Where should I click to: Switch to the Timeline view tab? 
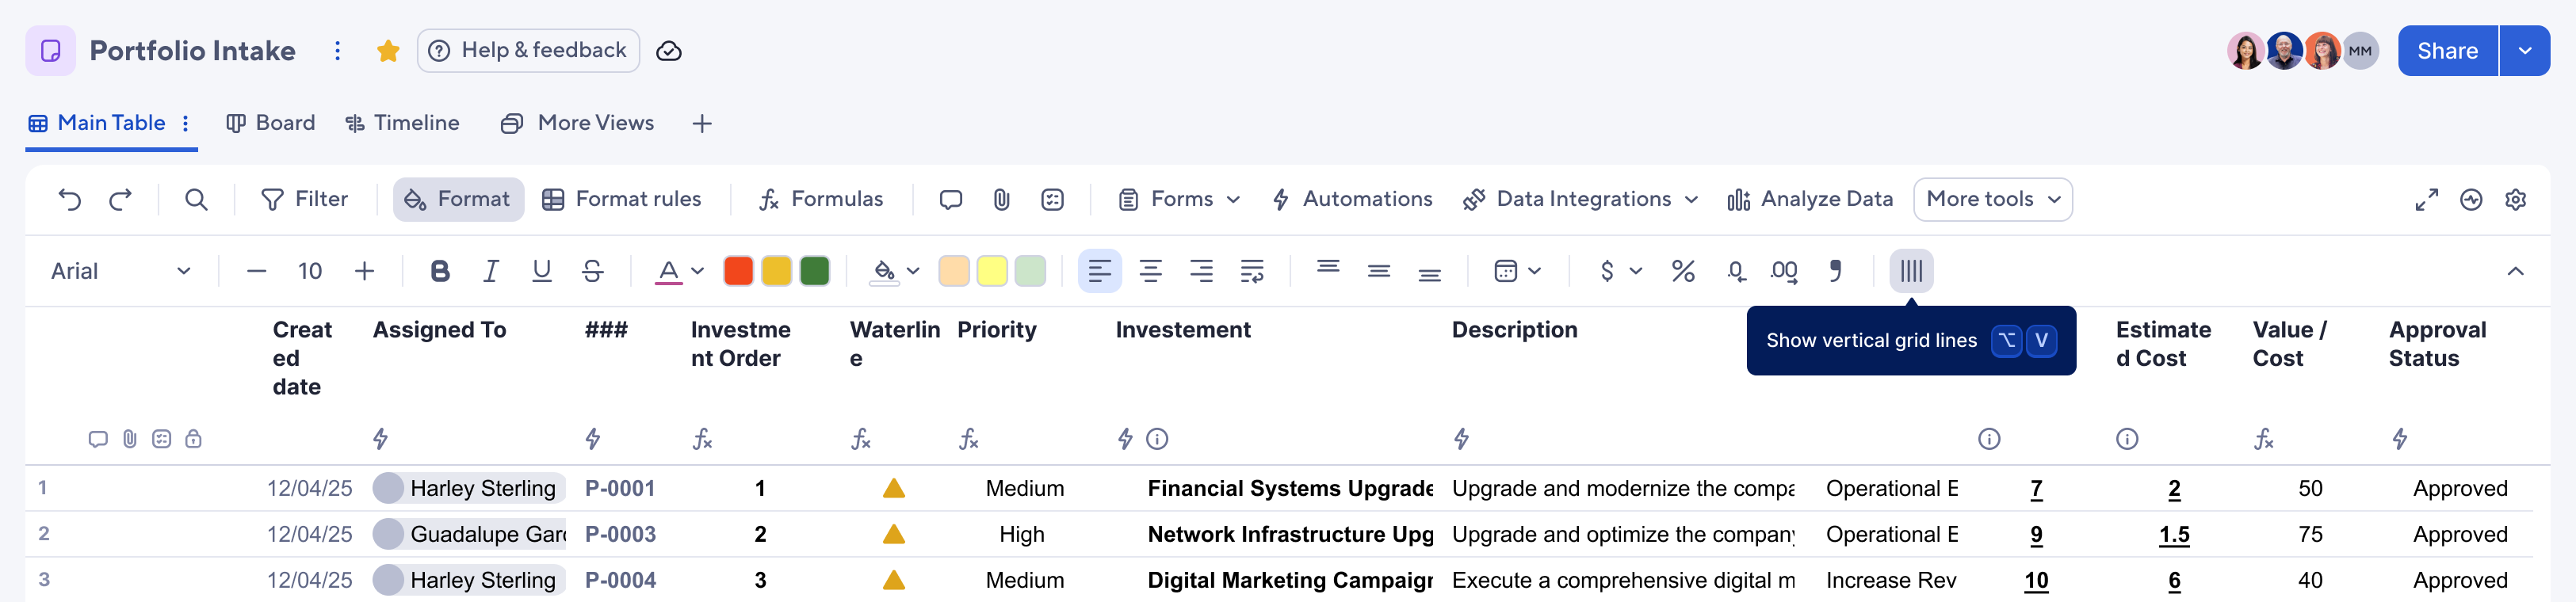[402, 123]
